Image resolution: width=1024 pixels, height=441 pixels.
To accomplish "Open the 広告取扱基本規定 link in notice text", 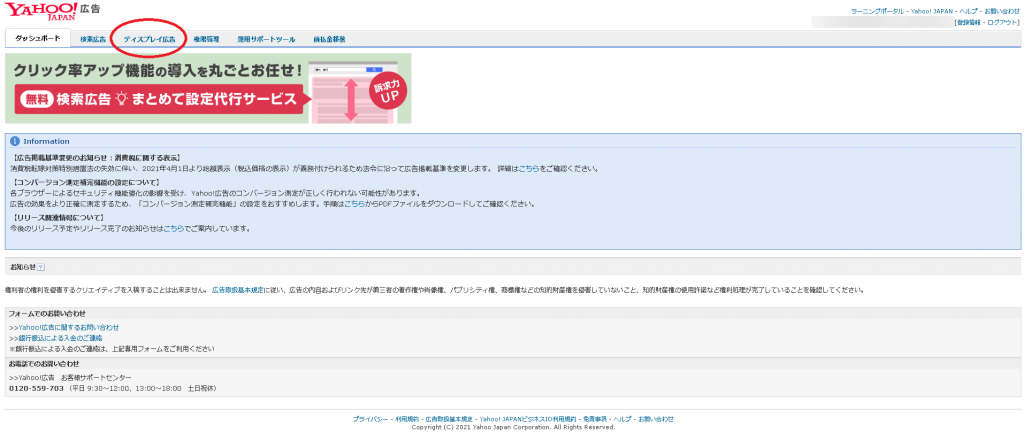I will pyautogui.click(x=238, y=289).
